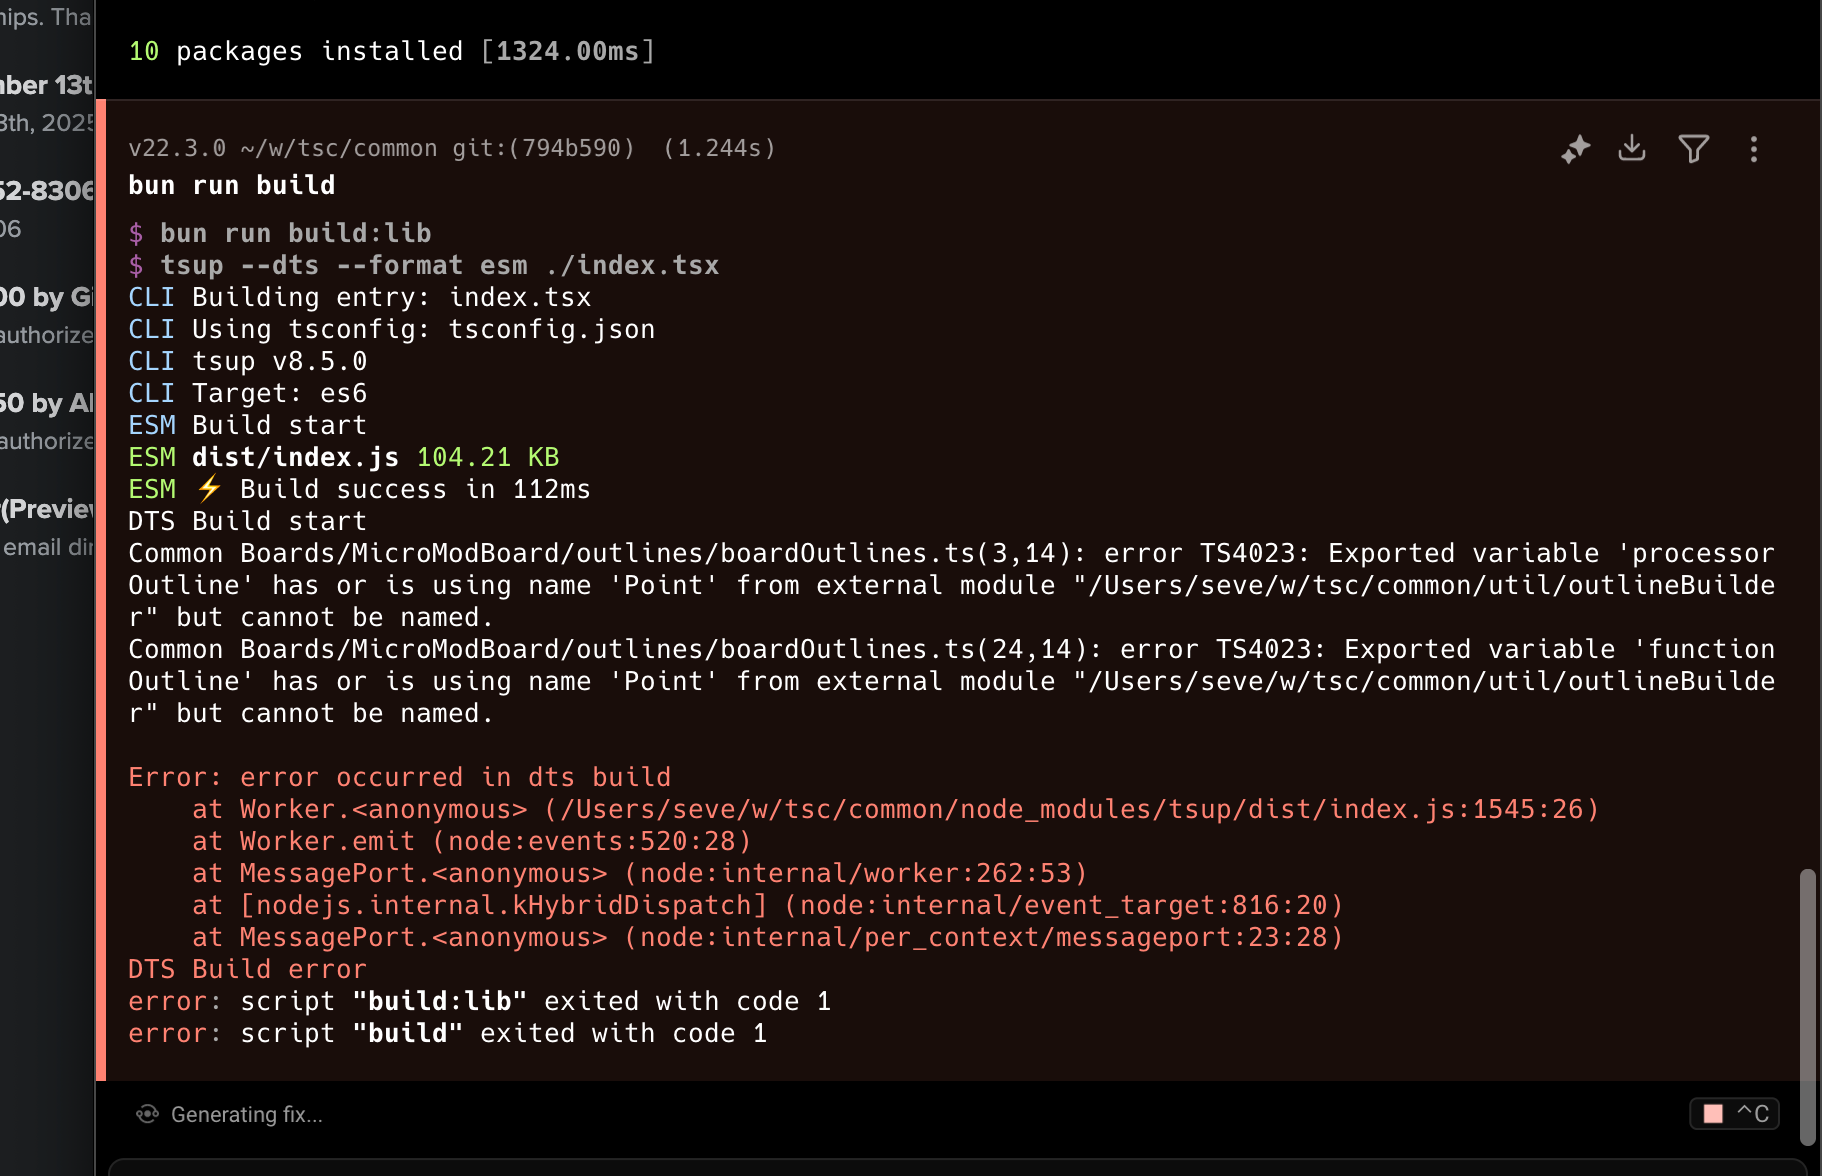Open the filter block output funnel icon
This screenshot has width=1822, height=1176.
click(1693, 149)
